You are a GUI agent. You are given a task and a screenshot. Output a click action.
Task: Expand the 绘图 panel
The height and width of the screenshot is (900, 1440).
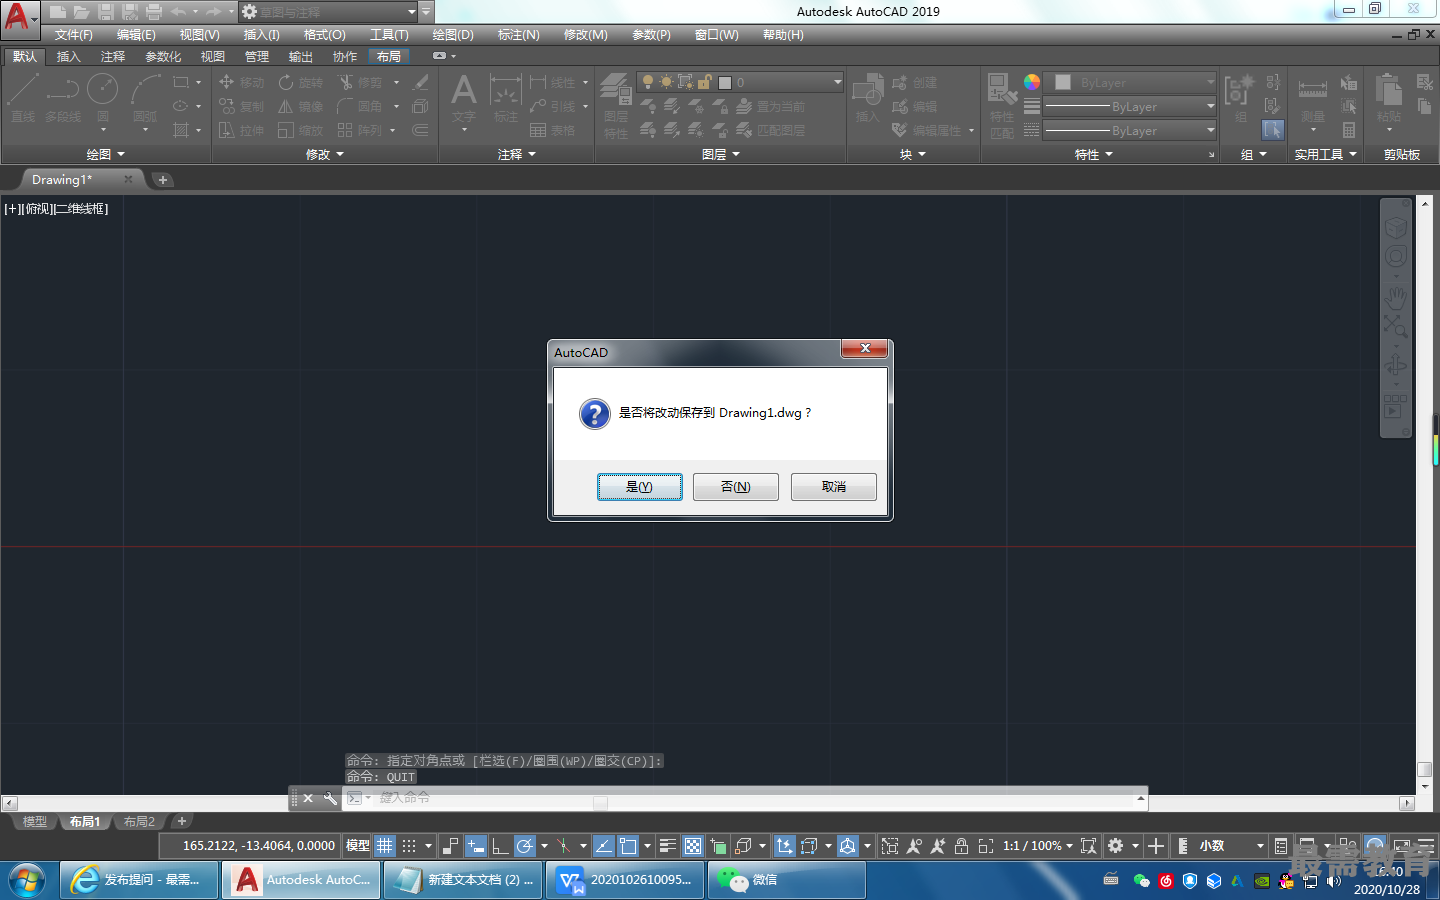tap(106, 154)
